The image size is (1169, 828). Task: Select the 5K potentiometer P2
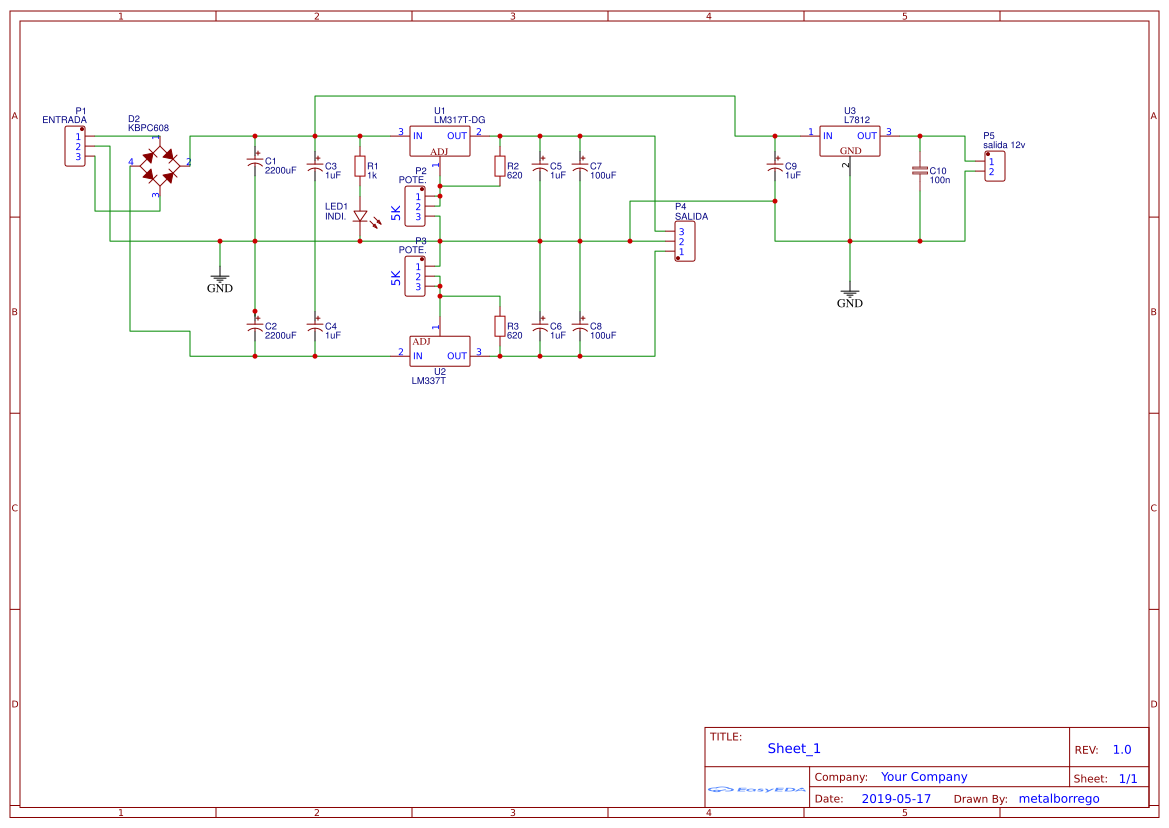[x=417, y=207]
